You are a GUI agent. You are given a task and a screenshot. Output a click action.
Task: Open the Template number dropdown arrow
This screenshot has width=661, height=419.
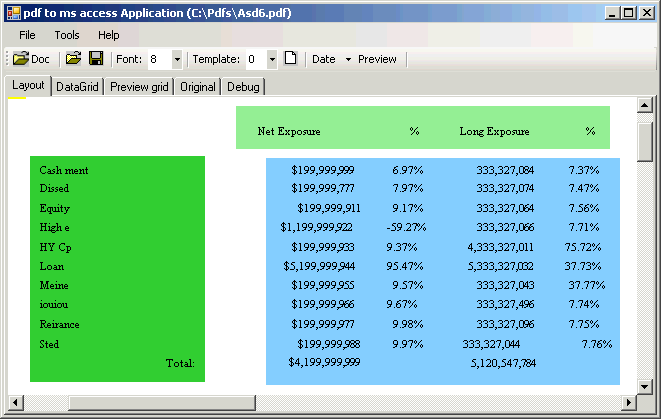pyautogui.click(x=272, y=59)
